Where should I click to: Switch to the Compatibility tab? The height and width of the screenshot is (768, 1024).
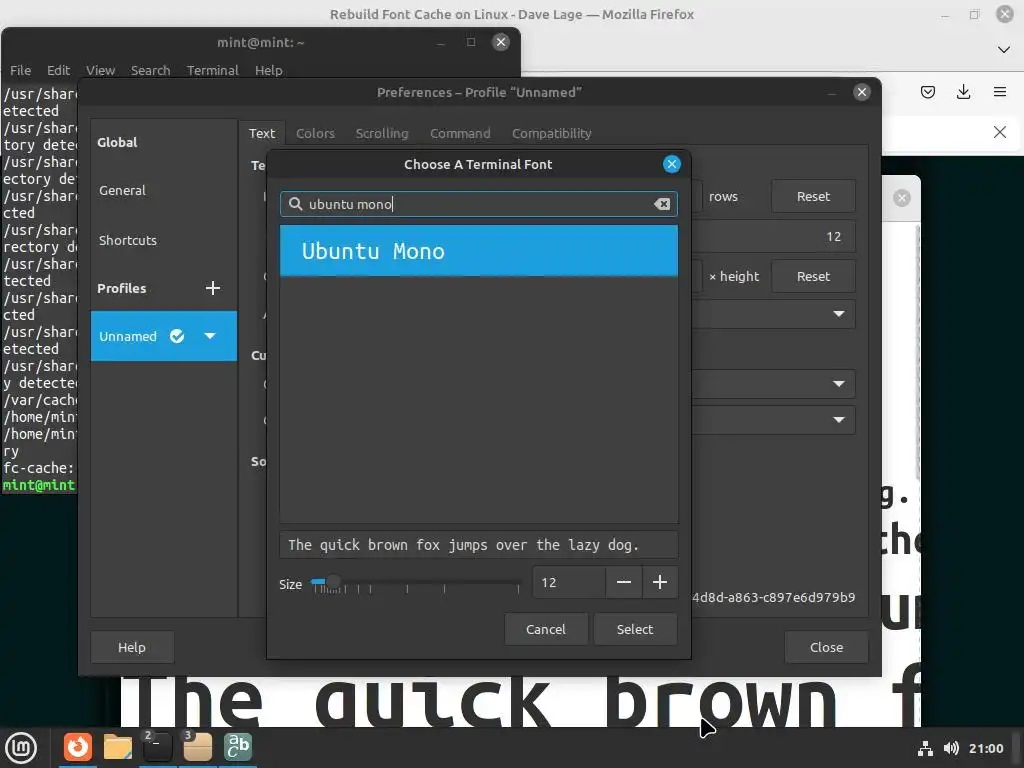(x=552, y=133)
